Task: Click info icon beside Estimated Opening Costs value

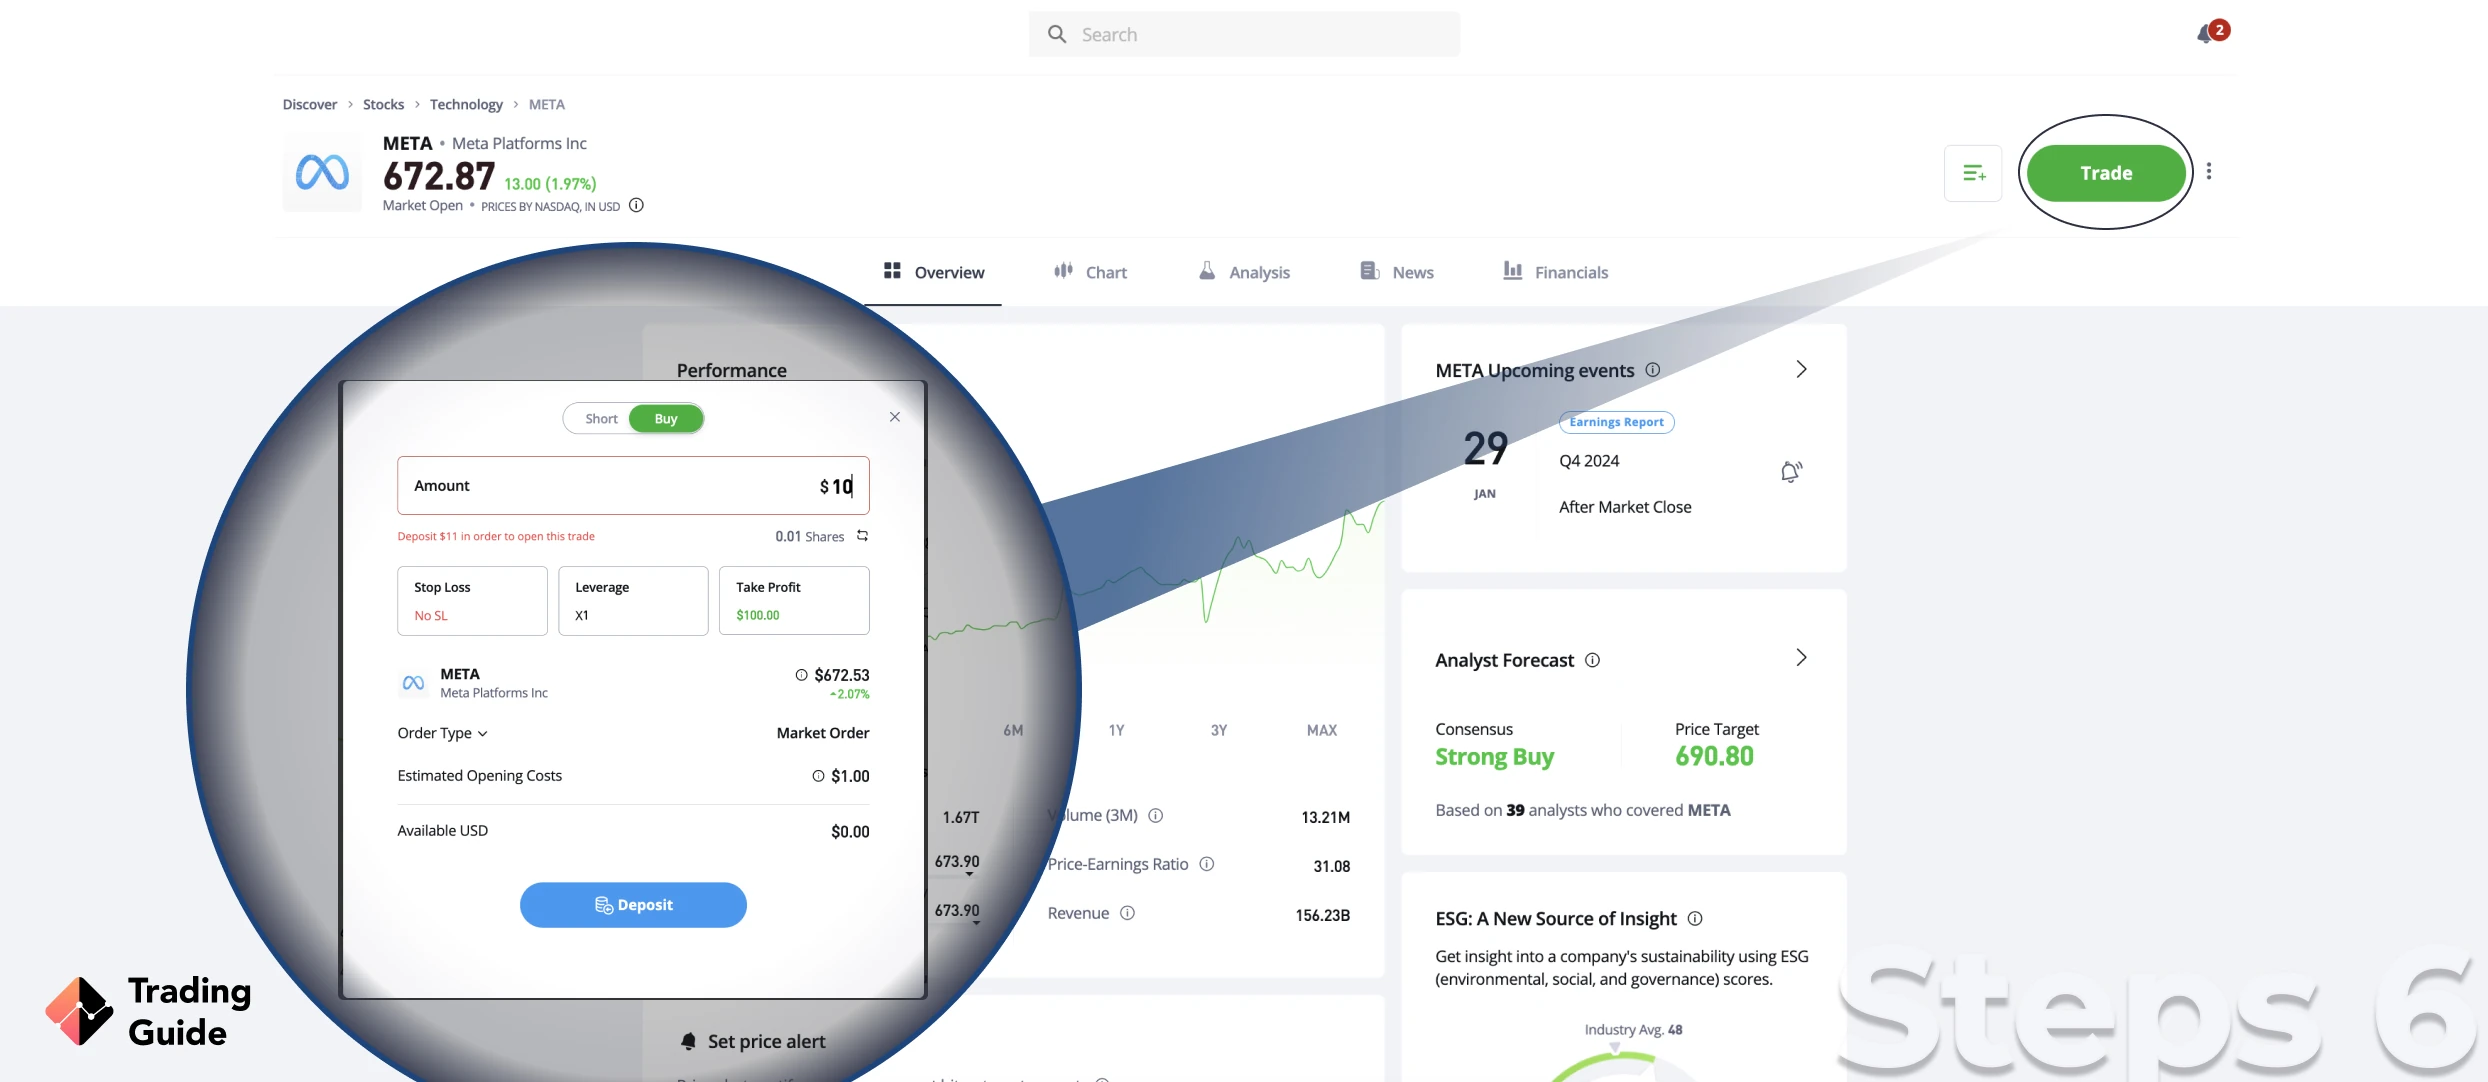Action: click(818, 776)
